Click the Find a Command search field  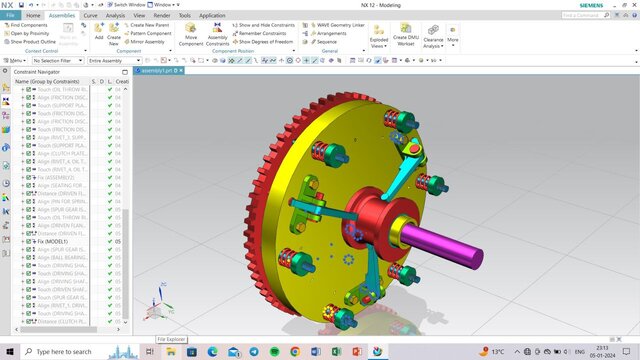click(x=585, y=15)
